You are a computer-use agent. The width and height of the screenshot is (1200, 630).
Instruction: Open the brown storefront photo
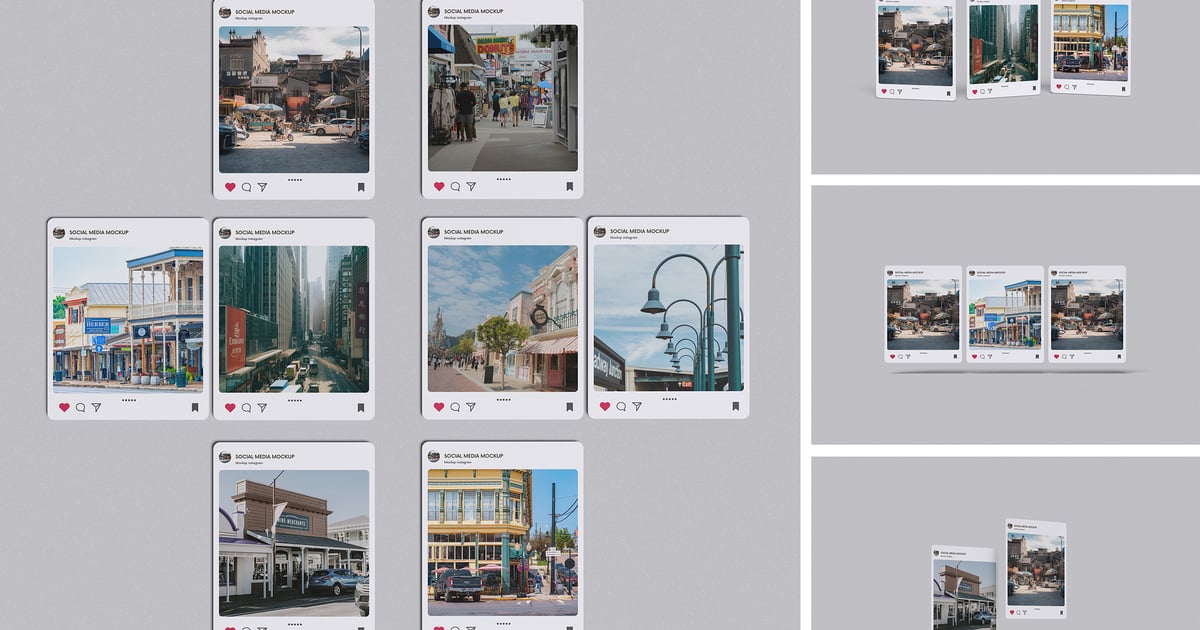[x=294, y=543]
